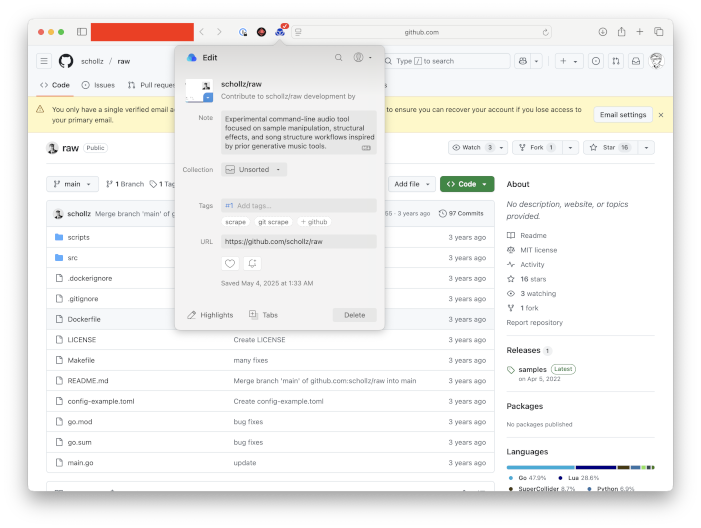Image resolution: width=701 pixels, height=528 pixels.
Task: Open README.md file
Action: tap(88, 381)
